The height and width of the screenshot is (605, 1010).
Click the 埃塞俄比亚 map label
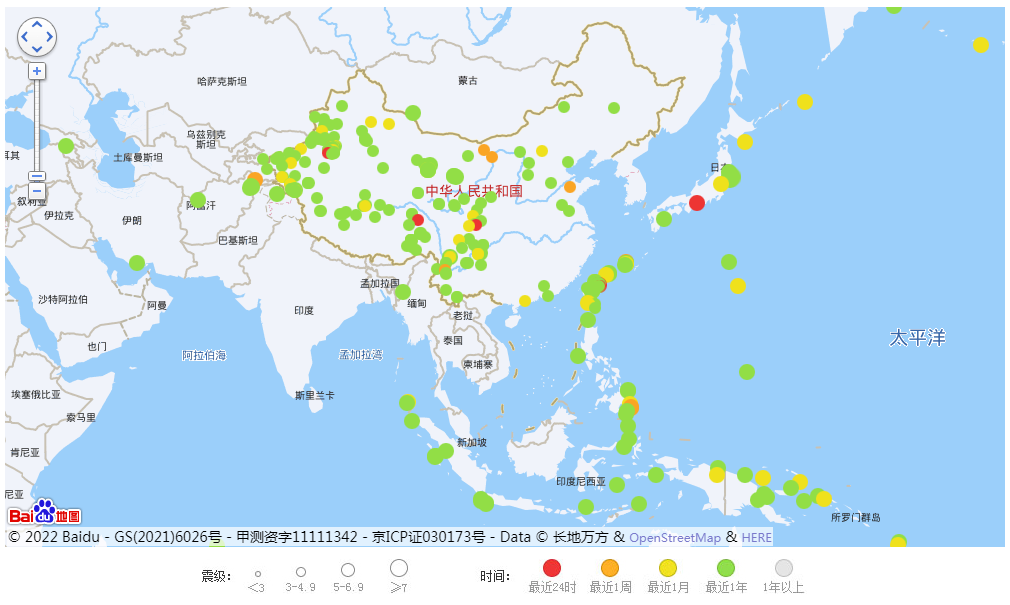click(x=36, y=394)
